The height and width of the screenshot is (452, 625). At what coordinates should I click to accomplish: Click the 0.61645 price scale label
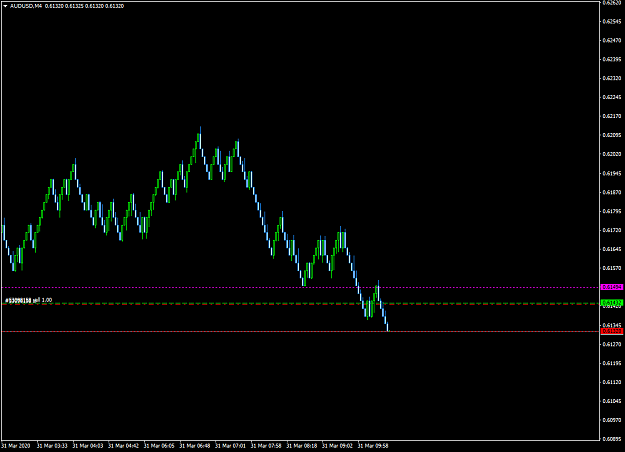(612, 249)
